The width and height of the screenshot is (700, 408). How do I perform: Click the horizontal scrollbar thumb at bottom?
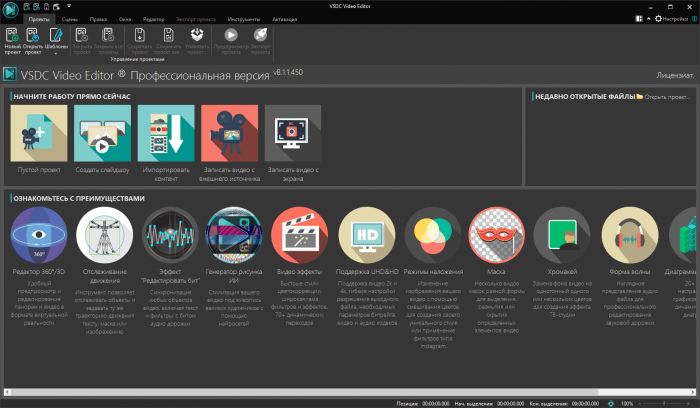[x=304, y=392]
